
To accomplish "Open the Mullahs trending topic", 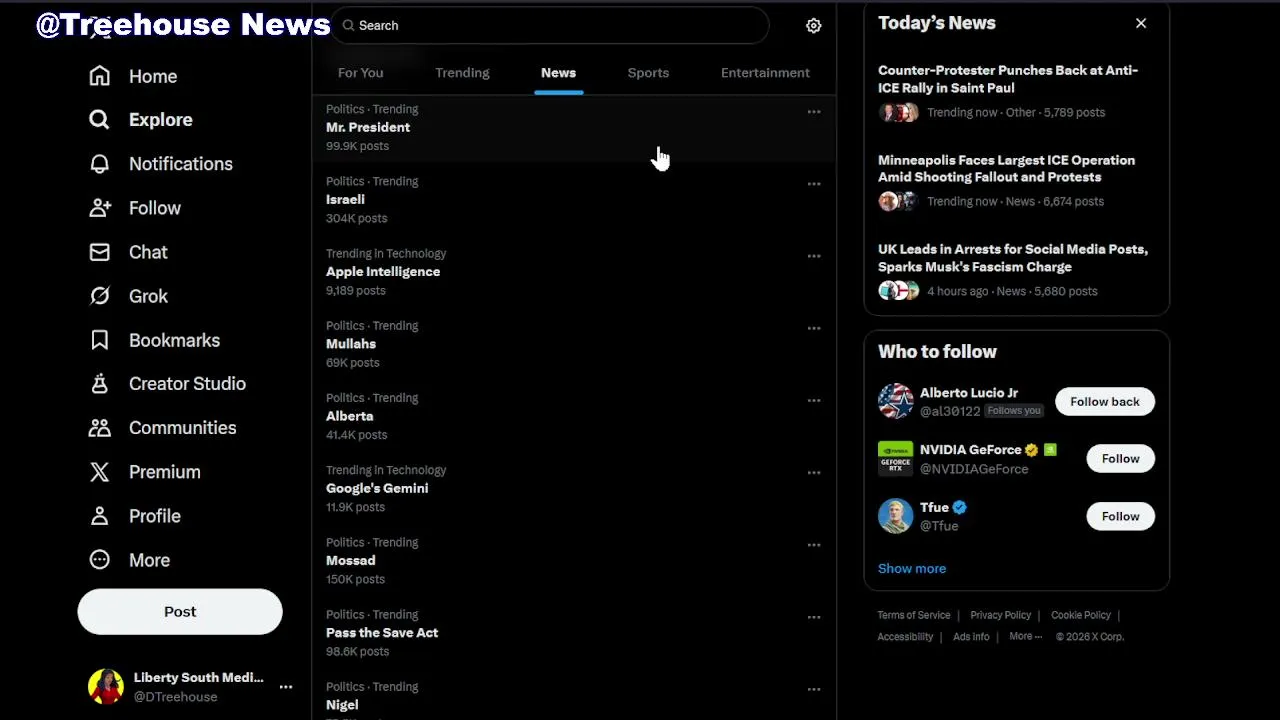I will [574, 344].
